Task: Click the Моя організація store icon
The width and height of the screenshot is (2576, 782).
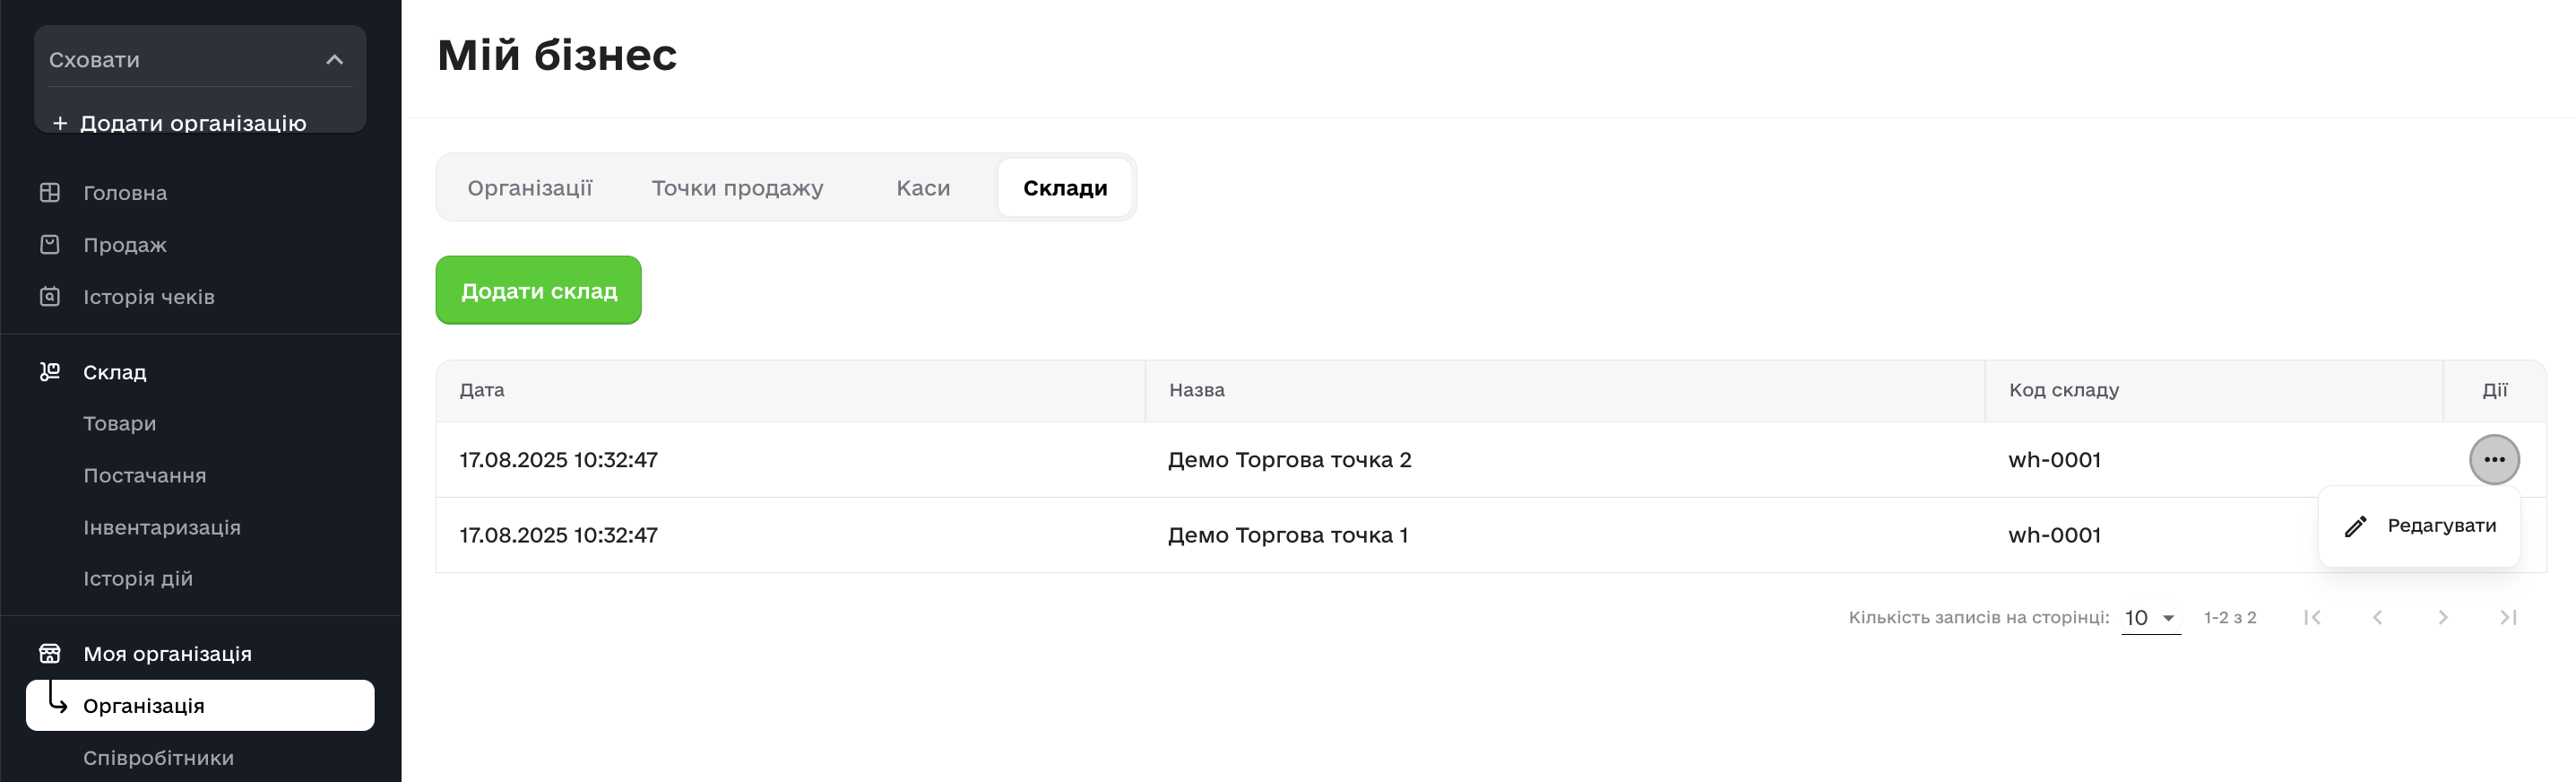Action: pyautogui.click(x=50, y=653)
